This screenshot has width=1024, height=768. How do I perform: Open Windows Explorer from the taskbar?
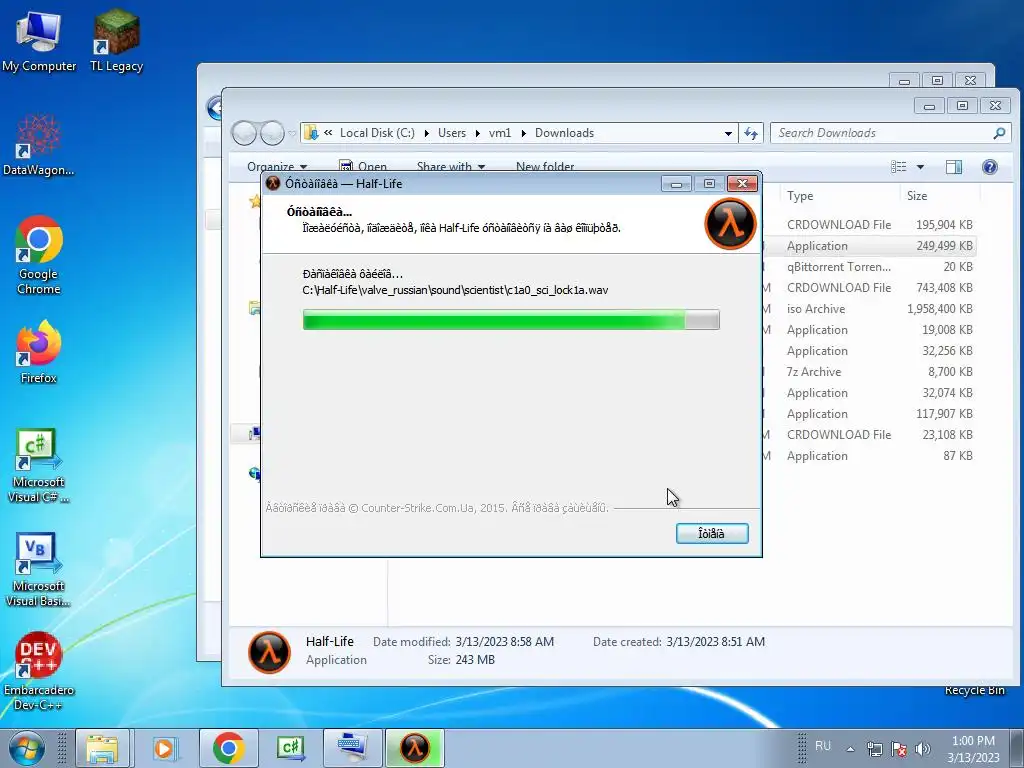pos(103,748)
